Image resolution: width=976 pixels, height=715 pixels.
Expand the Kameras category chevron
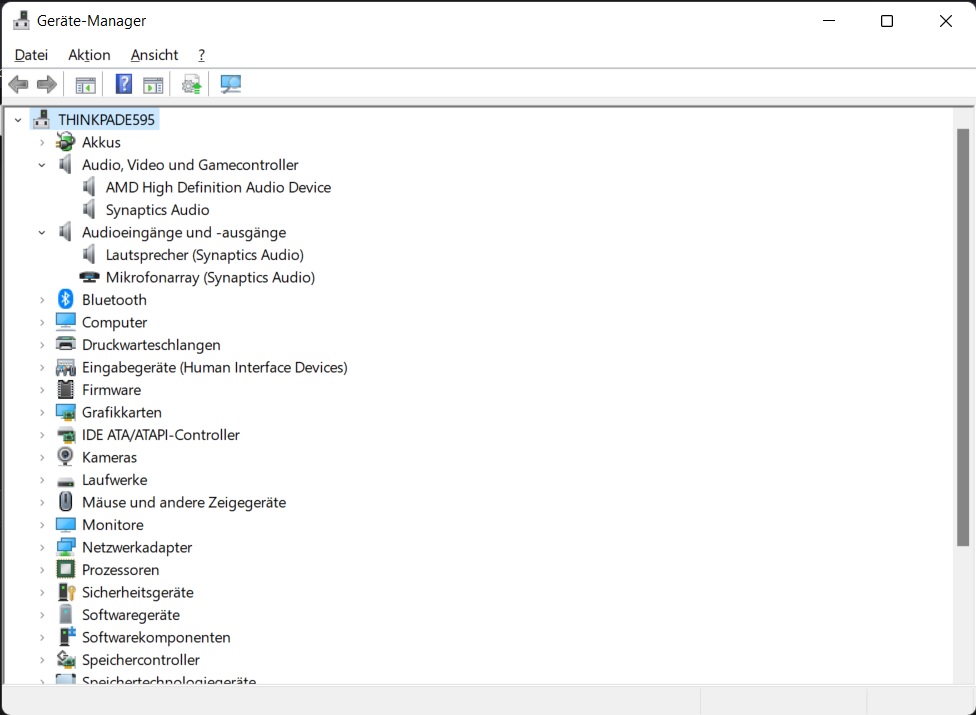42,457
